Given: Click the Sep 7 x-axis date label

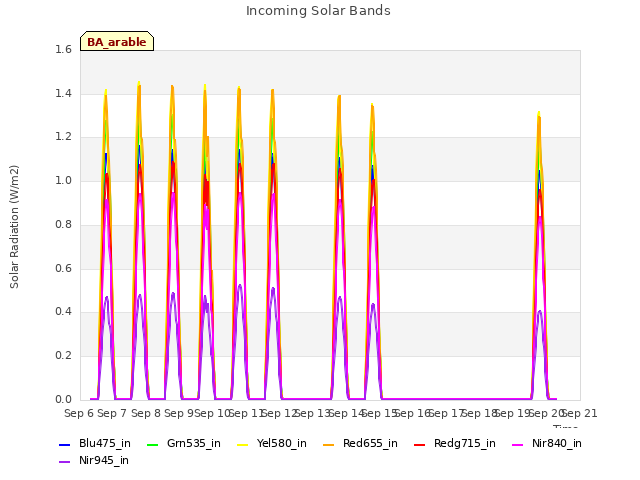Looking at the screenshot, I should point(112,414).
